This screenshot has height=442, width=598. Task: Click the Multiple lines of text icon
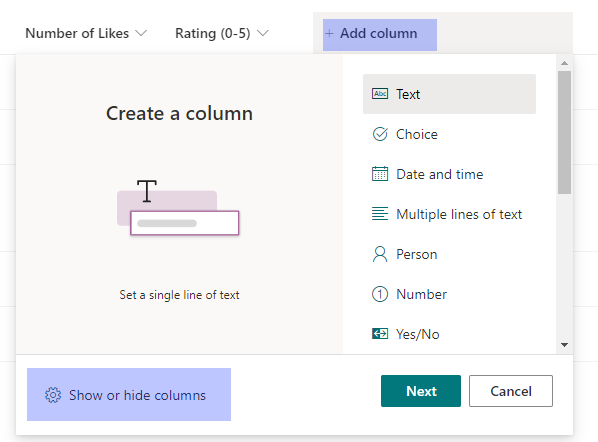coord(380,214)
